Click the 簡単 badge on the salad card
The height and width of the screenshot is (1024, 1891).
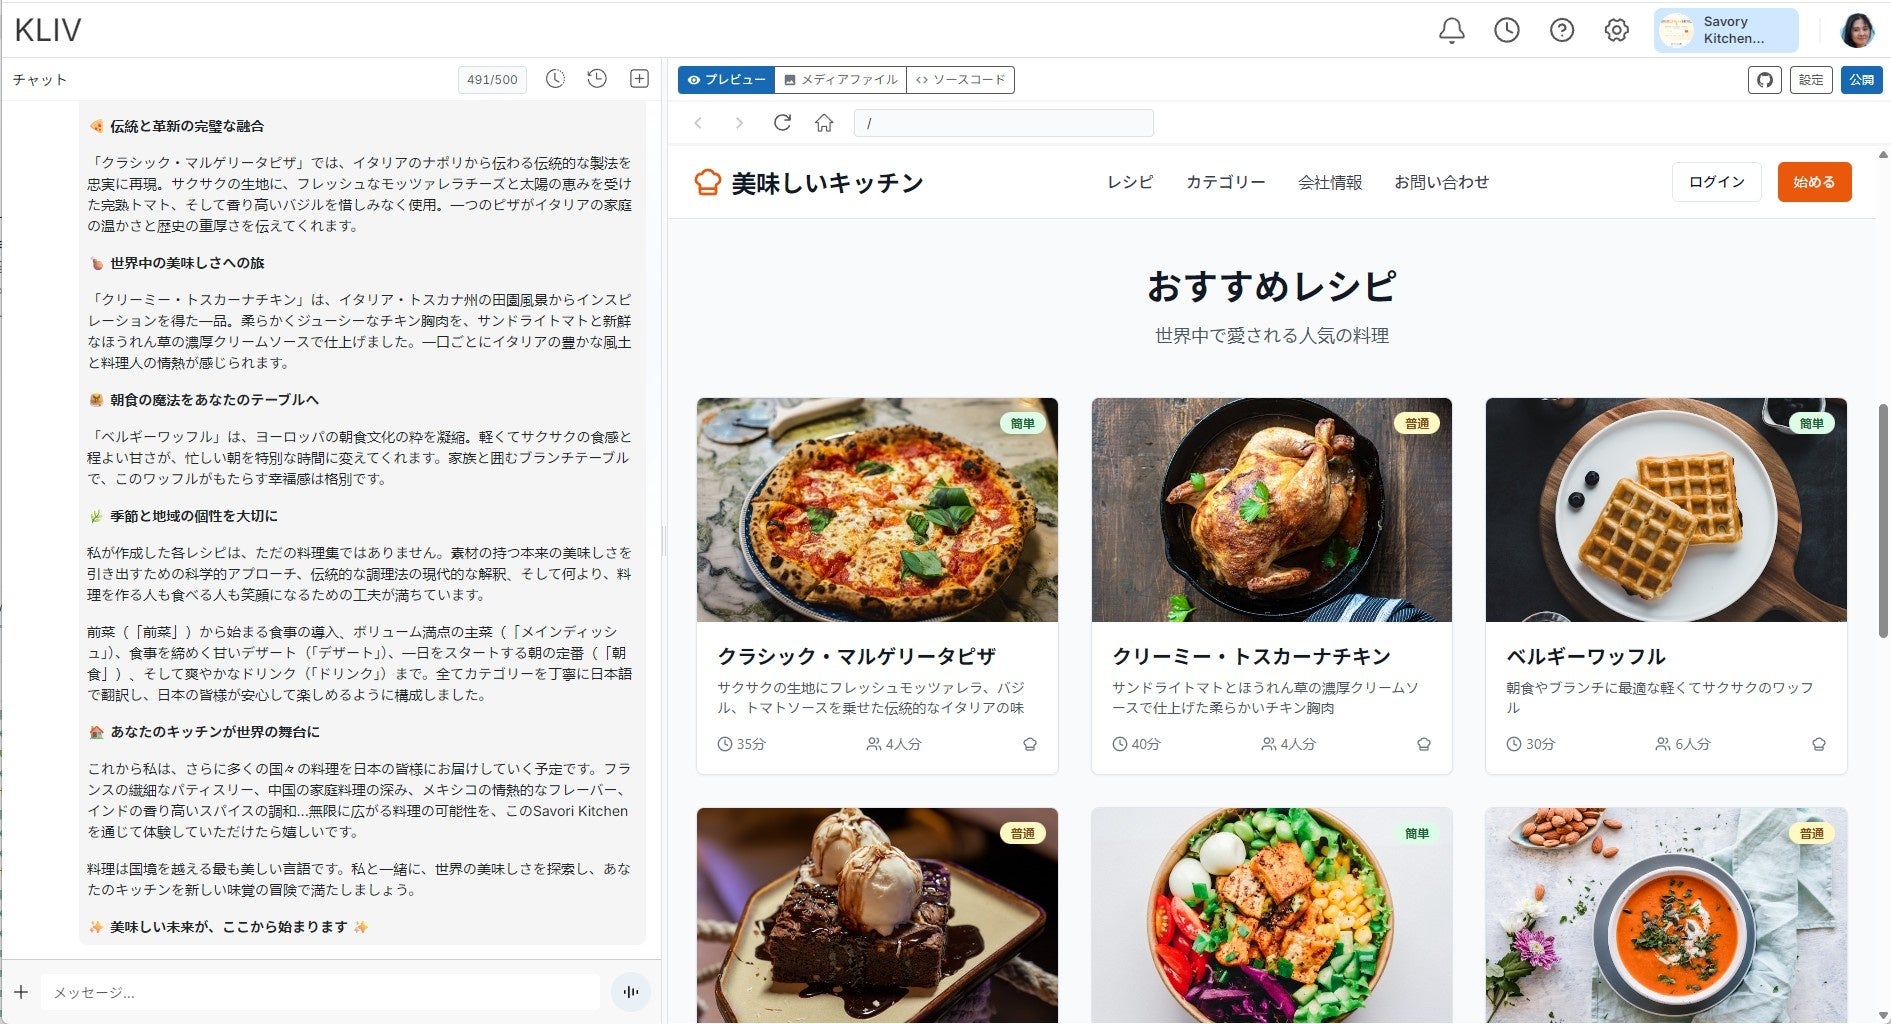pos(1417,834)
